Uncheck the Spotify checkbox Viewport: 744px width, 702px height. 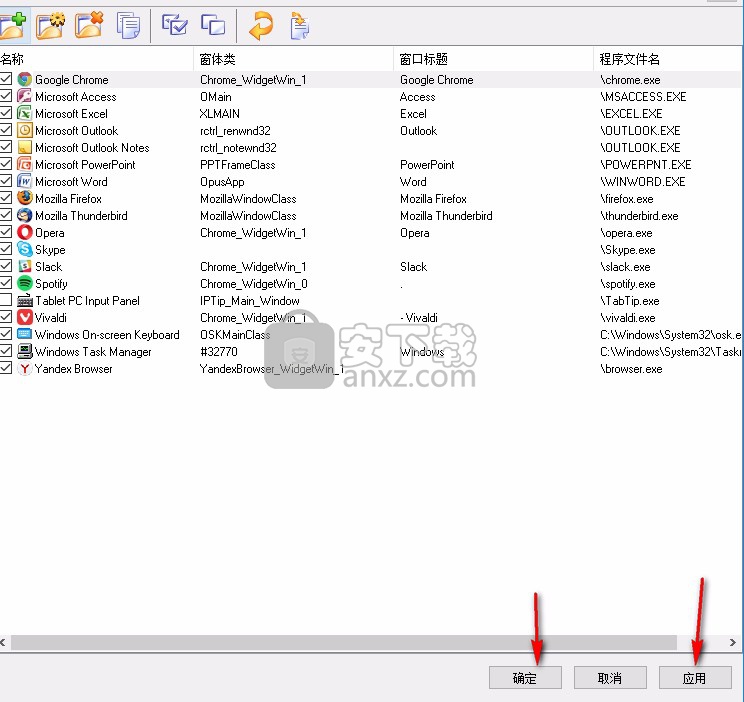[x=6, y=282]
